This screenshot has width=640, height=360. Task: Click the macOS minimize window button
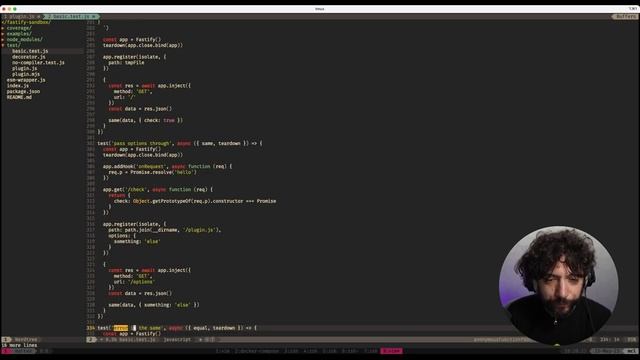pyautogui.click(x=9, y=9)
